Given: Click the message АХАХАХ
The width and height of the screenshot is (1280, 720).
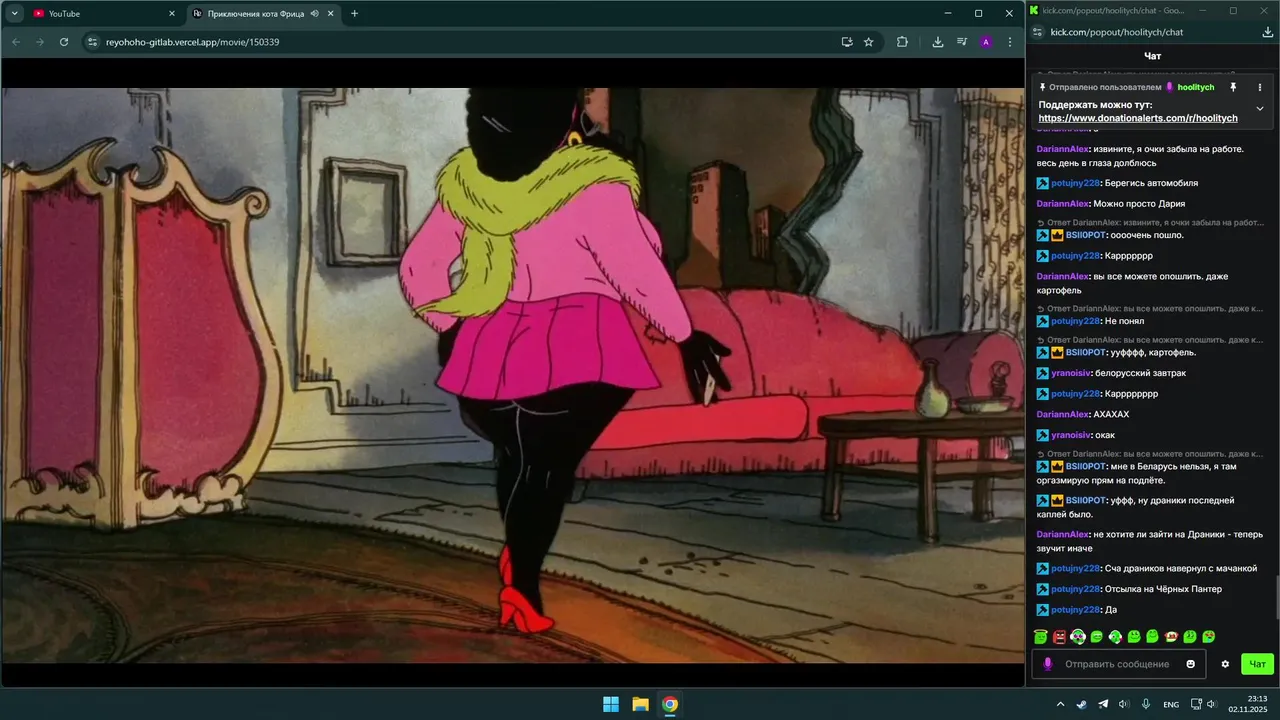Looking at the screenshot, I should pyautogui.click(x=1111, y=414).
